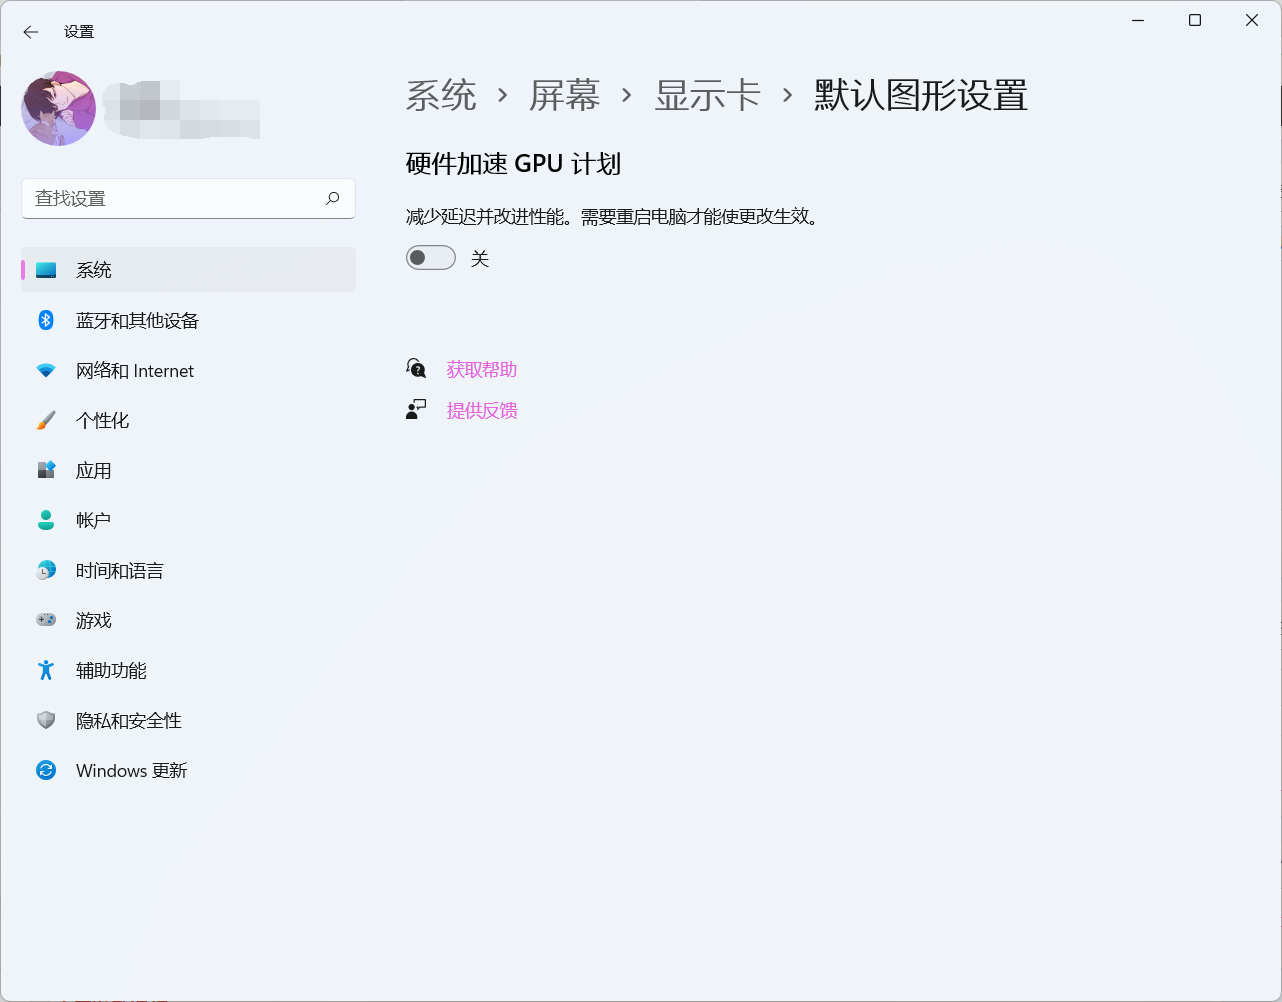Open 时间和语言 settings category
The height and width of the screenshot is (1002, 1282).
pos(119,571)
